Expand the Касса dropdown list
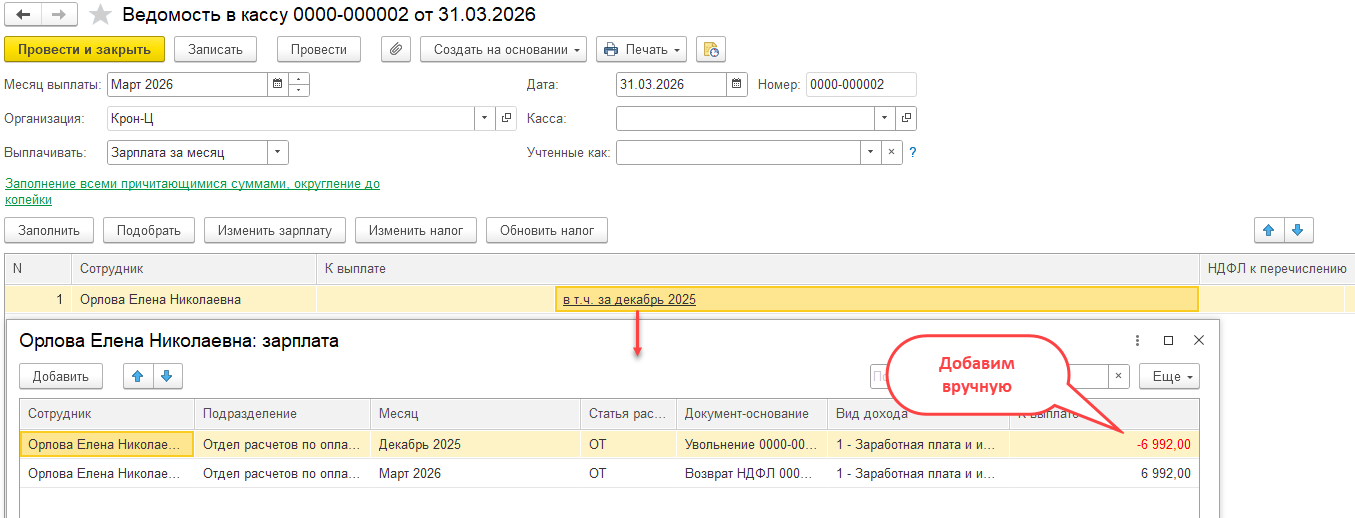The image size is (1355, 518). [x=885, y=118]
